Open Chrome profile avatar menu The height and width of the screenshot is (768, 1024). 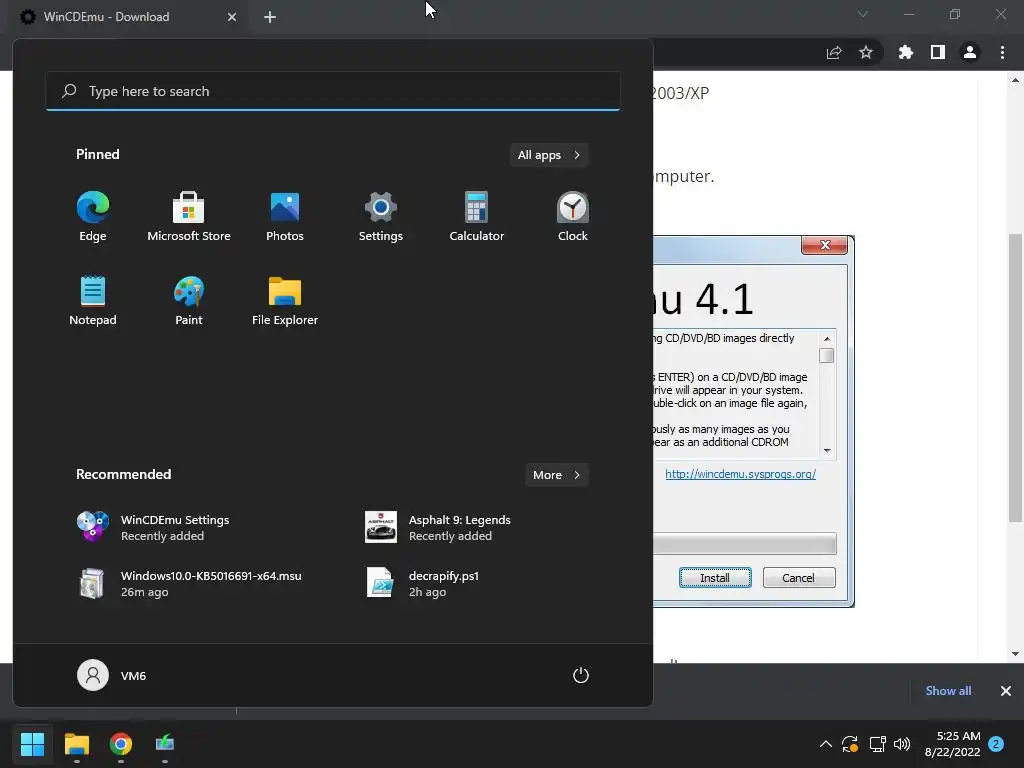970,52
